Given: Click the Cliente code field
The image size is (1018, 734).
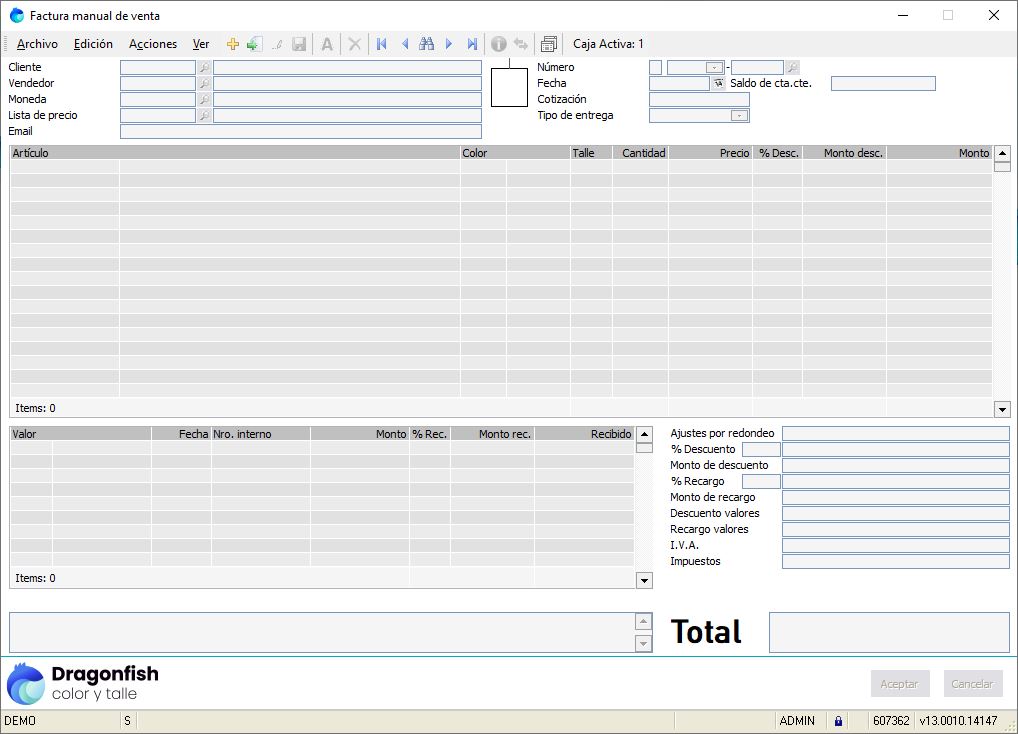Looking at the screenshot, I should (158, 67).
